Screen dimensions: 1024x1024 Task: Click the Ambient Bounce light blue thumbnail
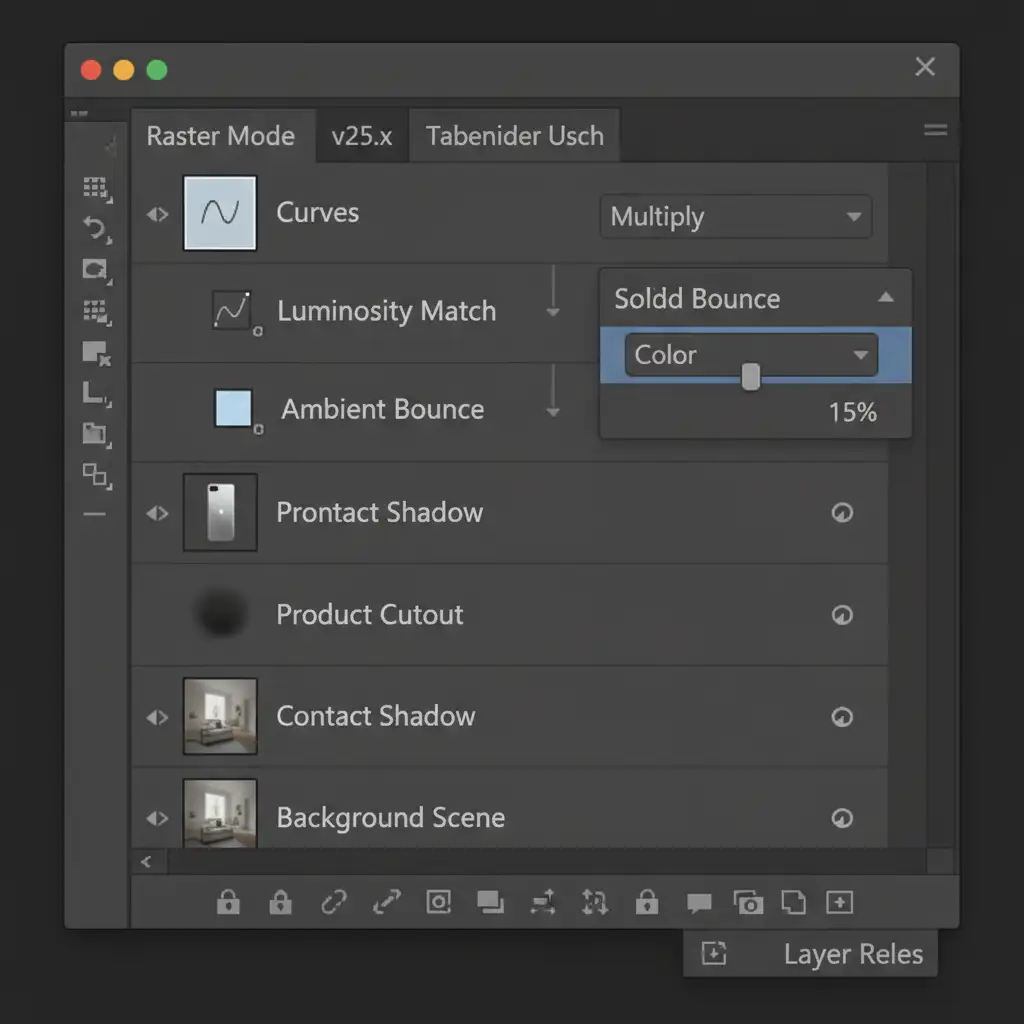[x=233, y=409]
